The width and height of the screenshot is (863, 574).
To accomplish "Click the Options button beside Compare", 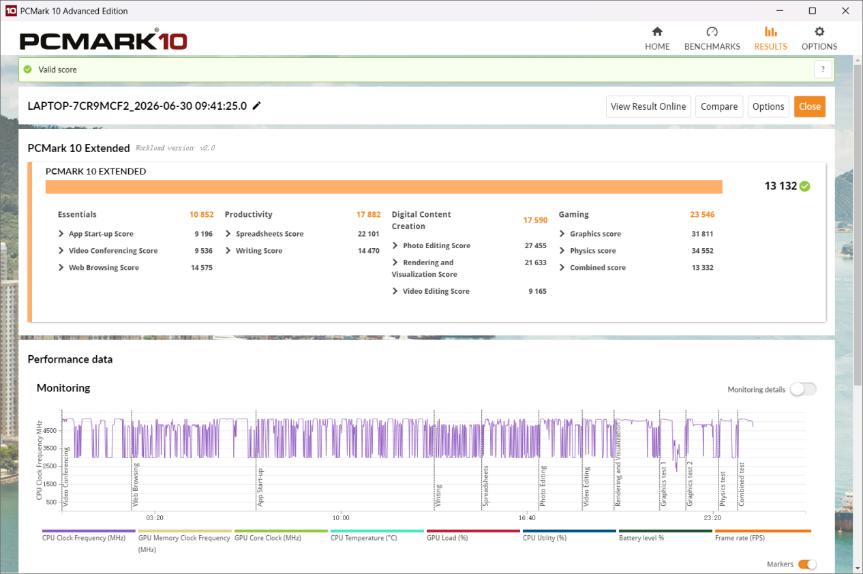I will (x=768, y=106).
